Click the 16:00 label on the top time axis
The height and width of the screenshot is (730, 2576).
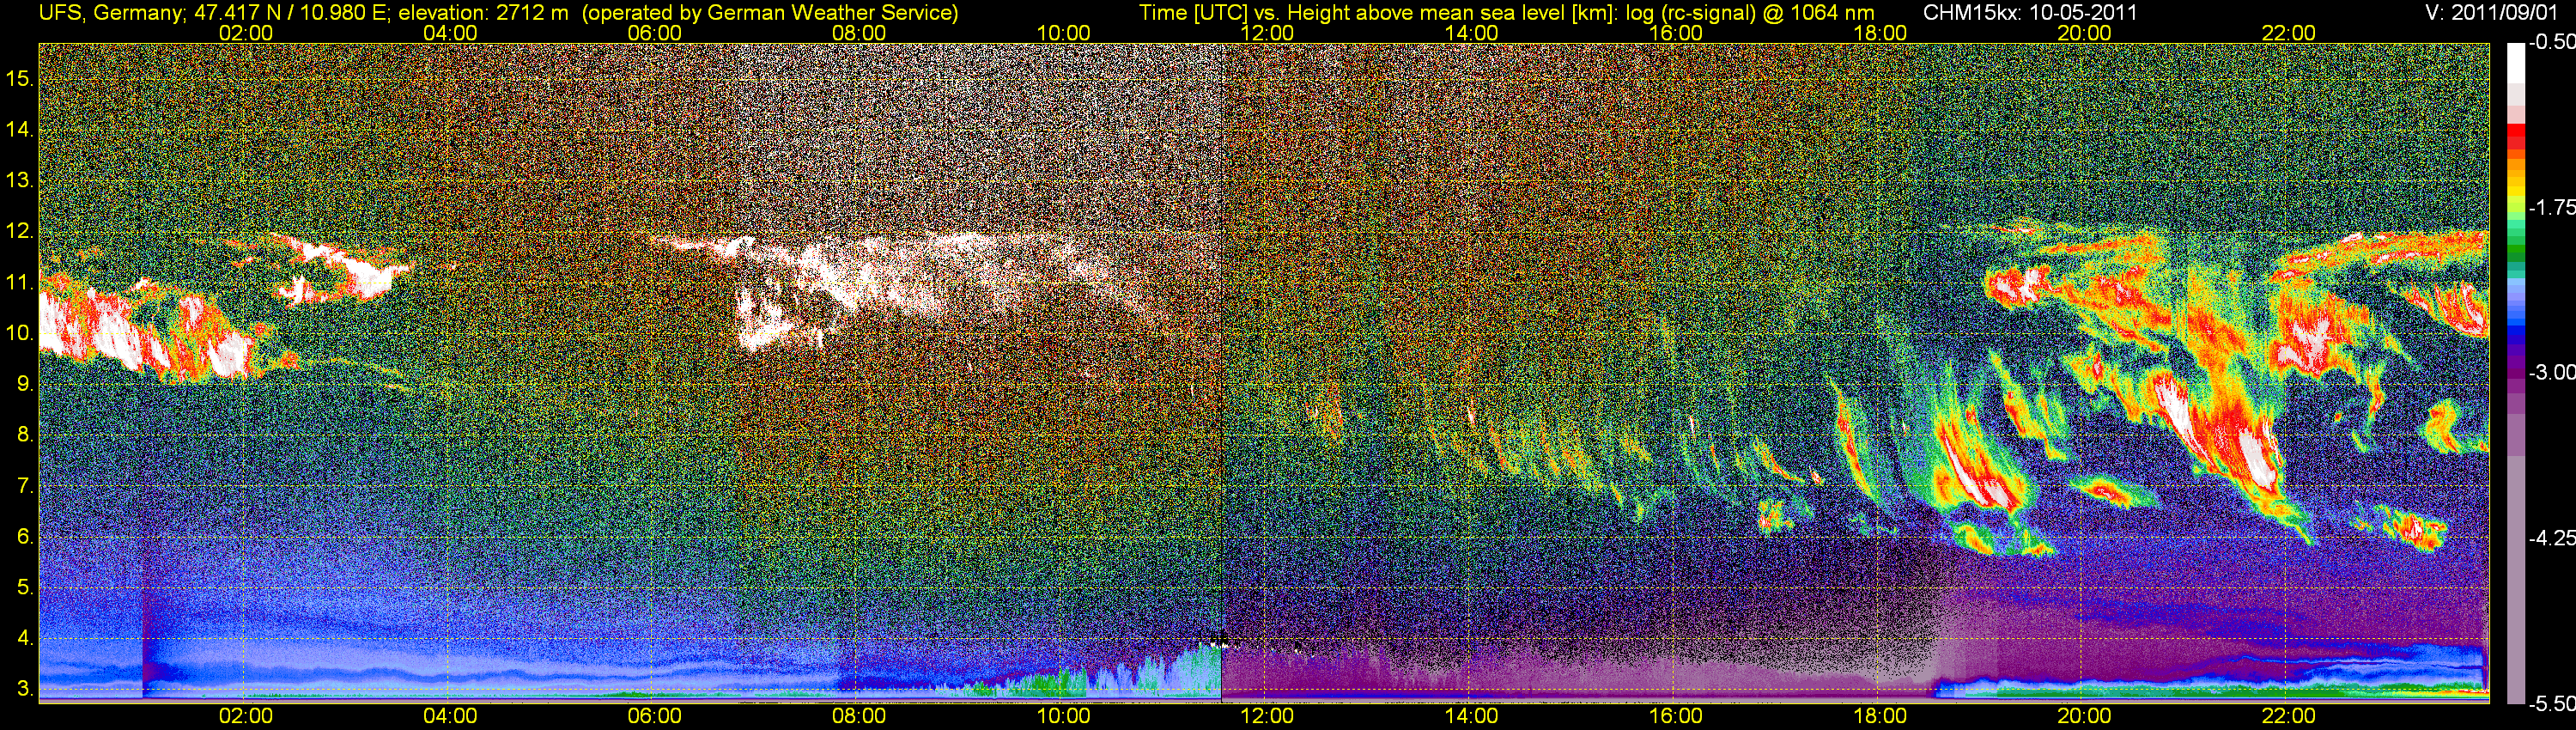1675,33
